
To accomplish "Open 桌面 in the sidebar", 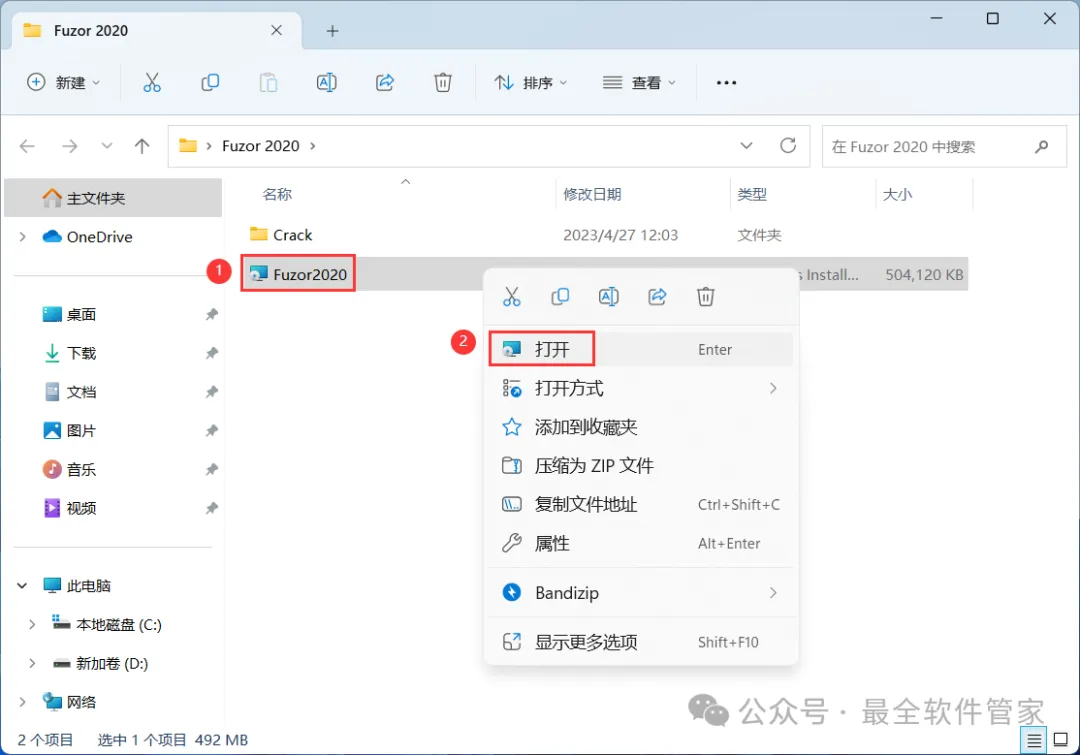I will point(81,314).
